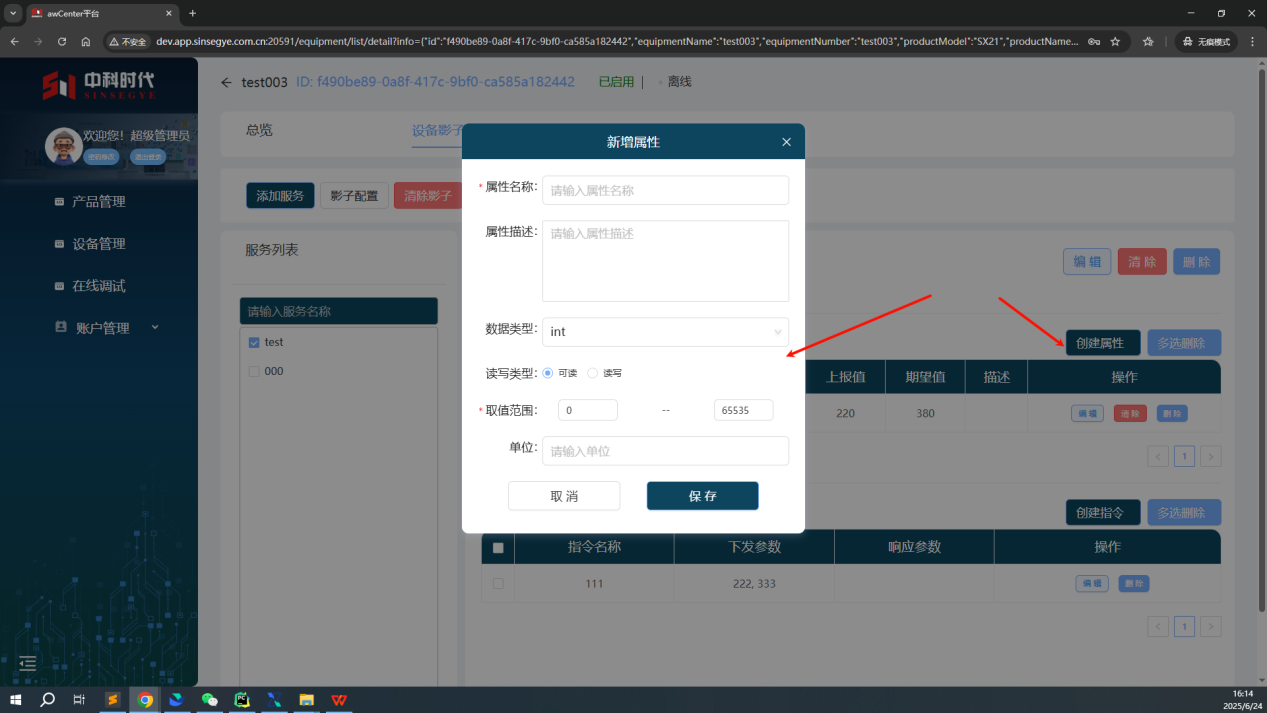The image size is (1267, 713).
Task: Open the 数据类型 int dropdown
Action: [665, 332]
